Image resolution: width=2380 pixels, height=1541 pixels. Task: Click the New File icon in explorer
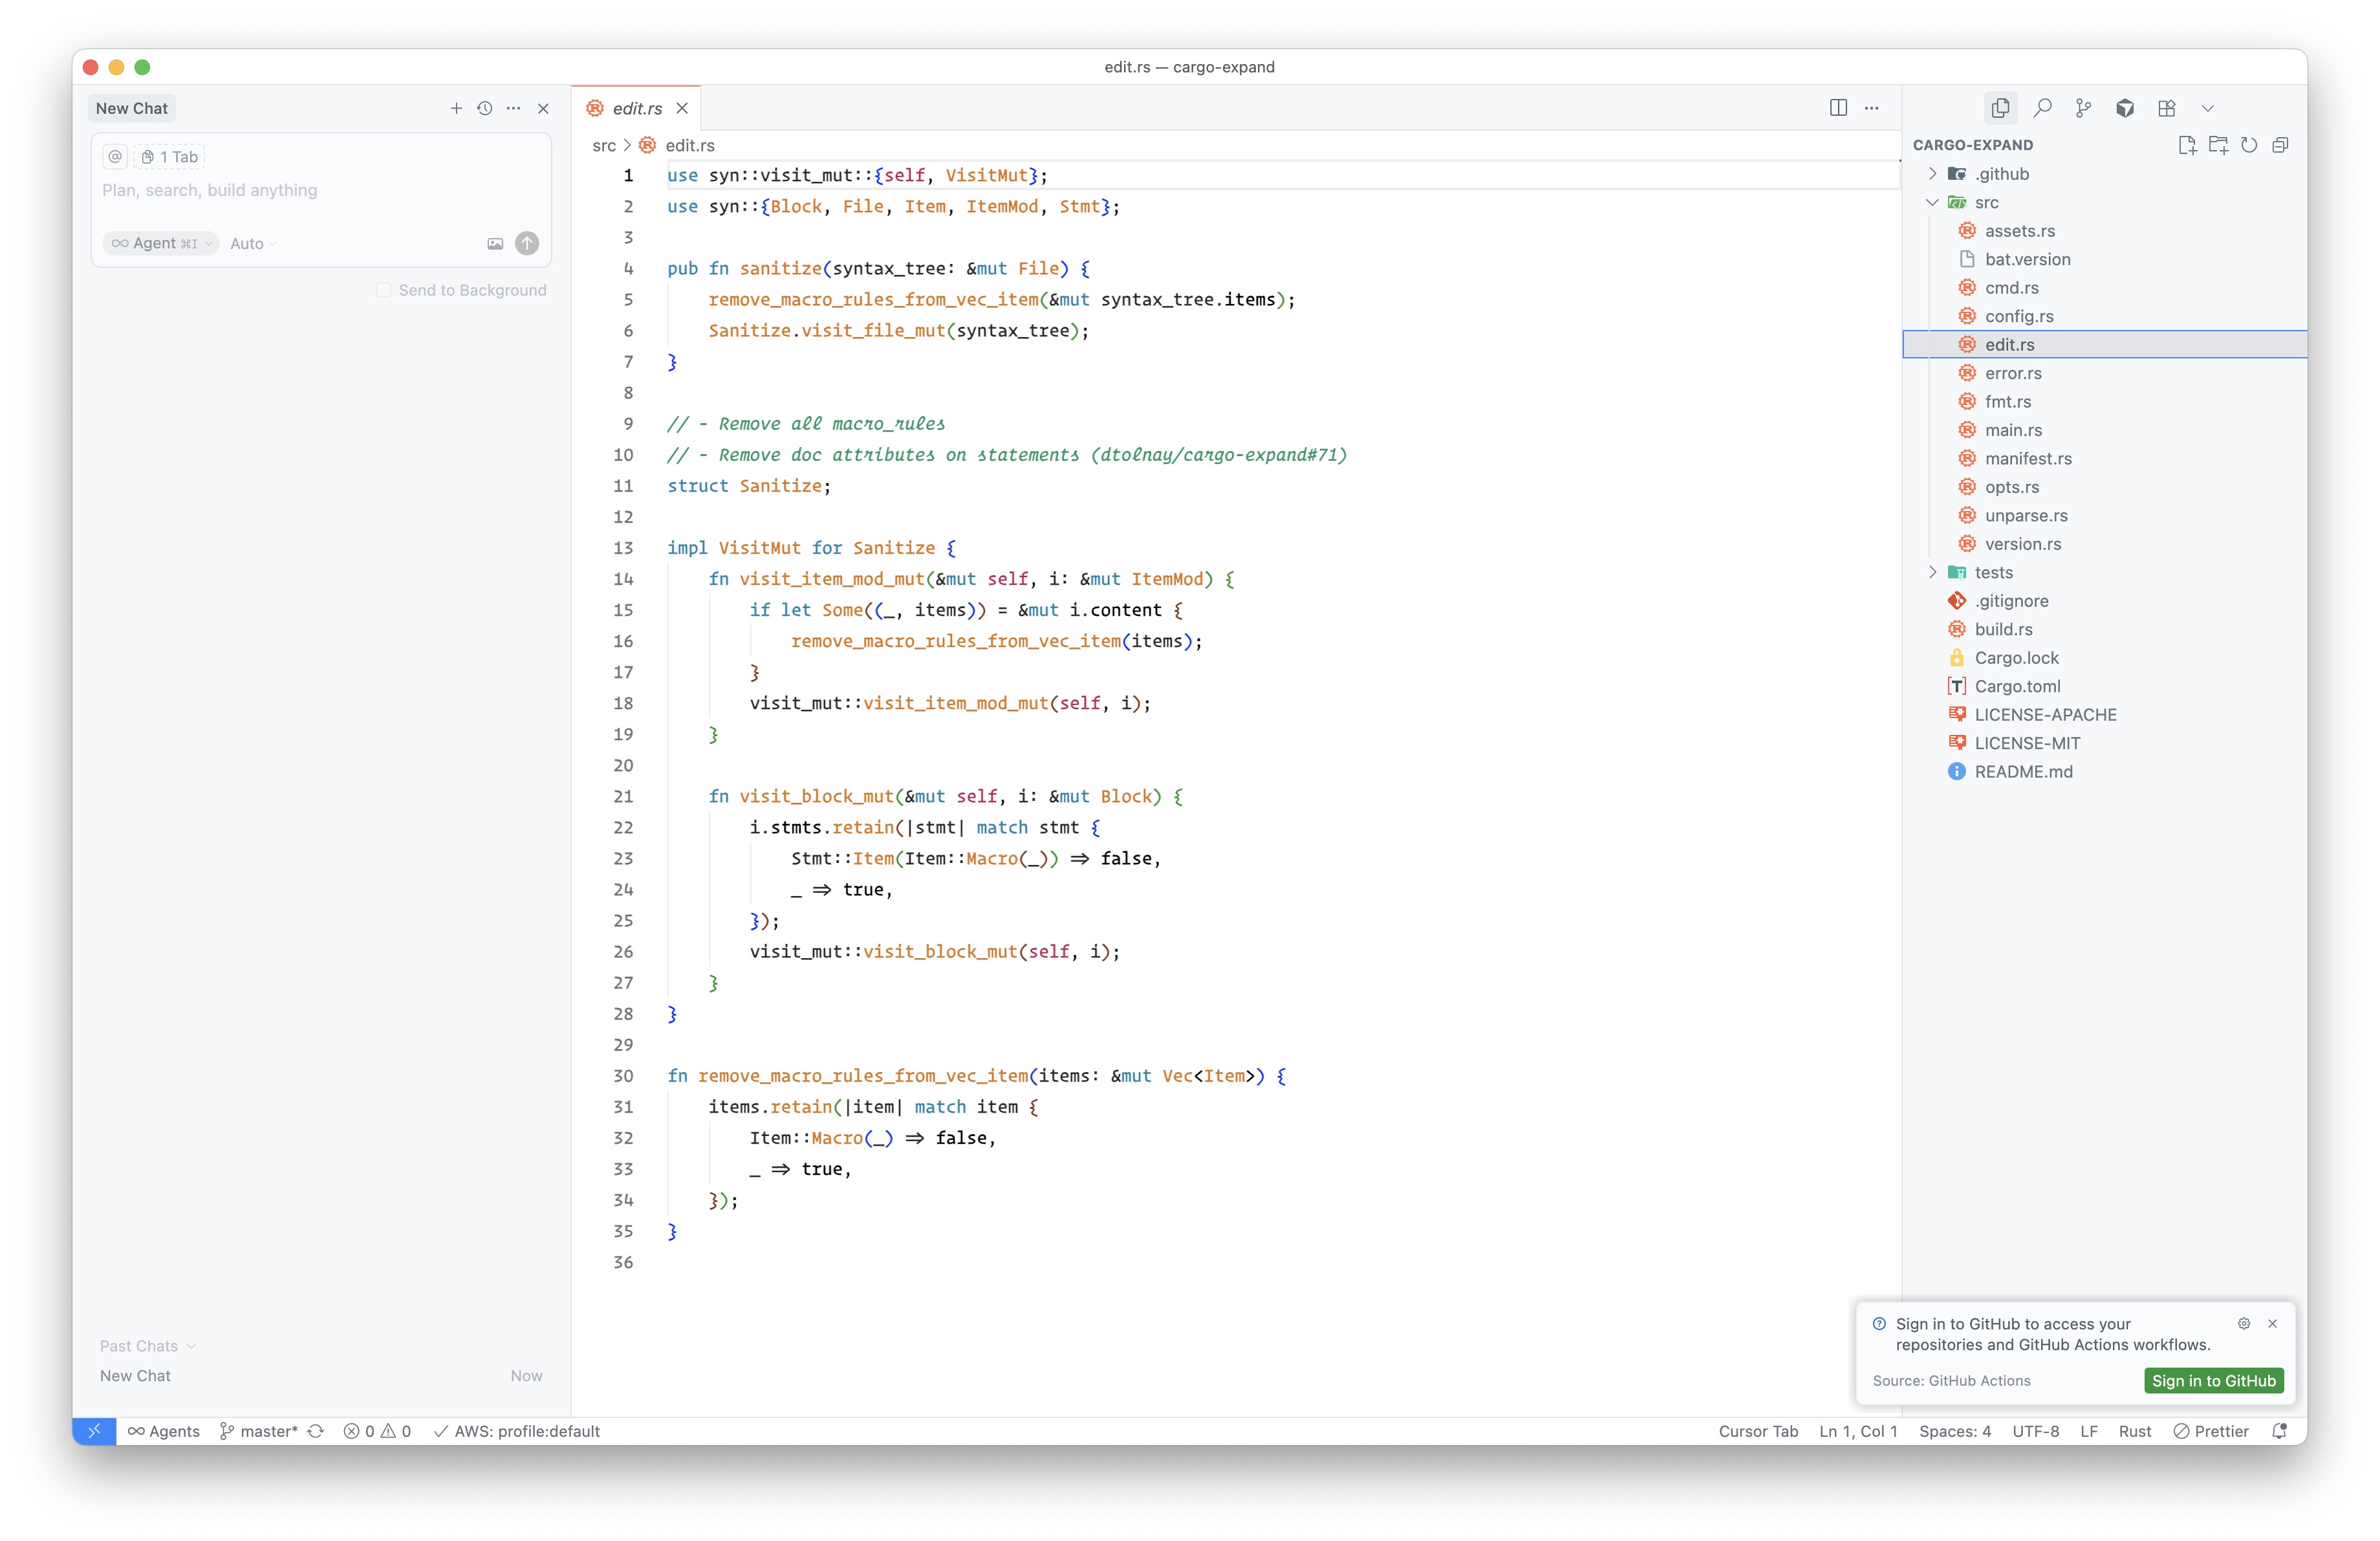pyautogui.click(x=2186, y=145)
